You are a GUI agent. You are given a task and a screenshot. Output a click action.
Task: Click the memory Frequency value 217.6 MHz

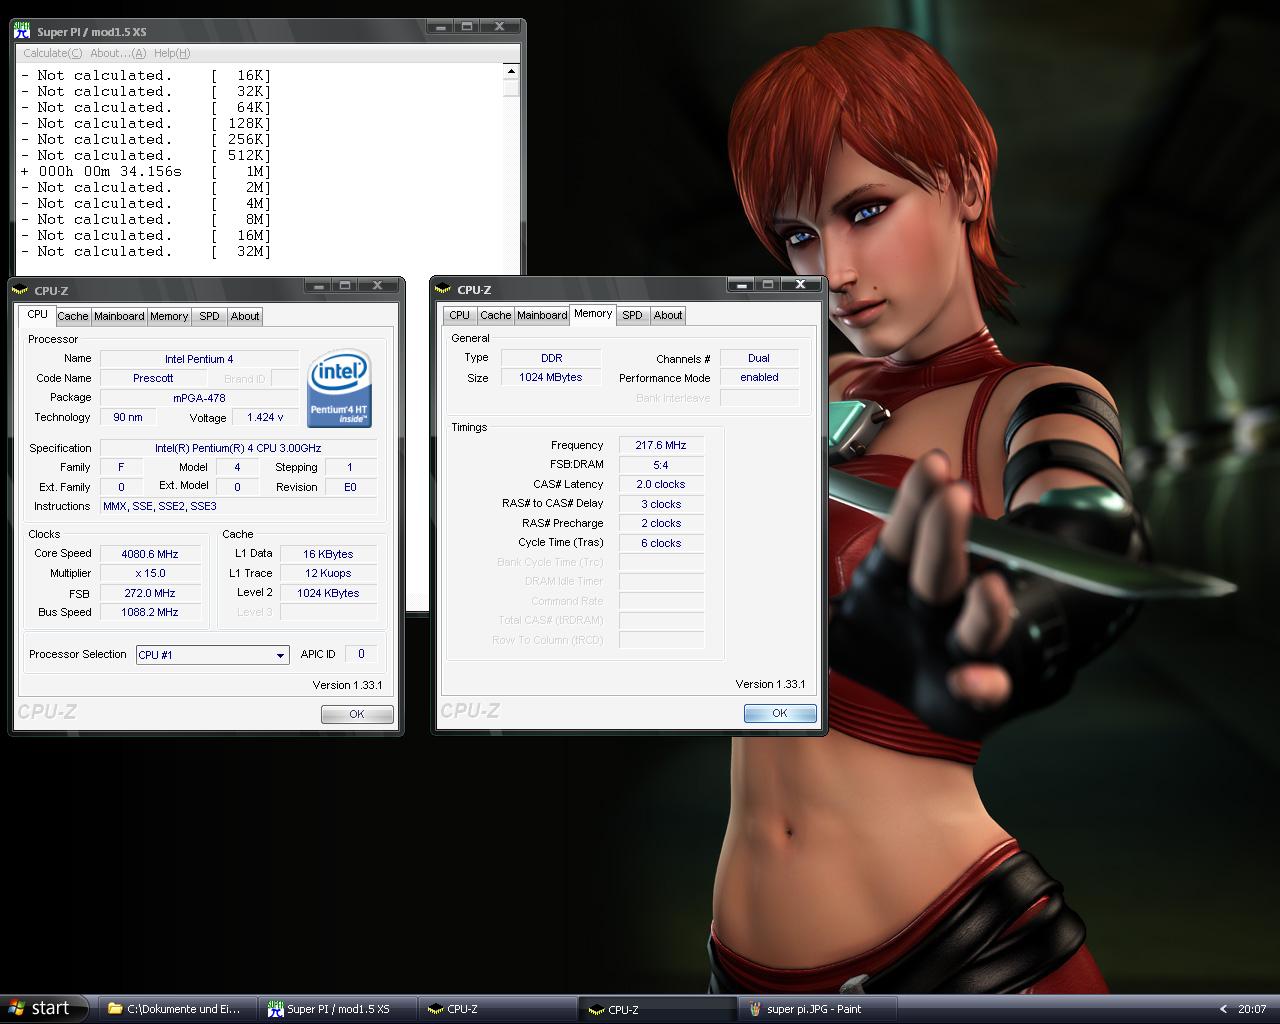(x=661, y=445)
